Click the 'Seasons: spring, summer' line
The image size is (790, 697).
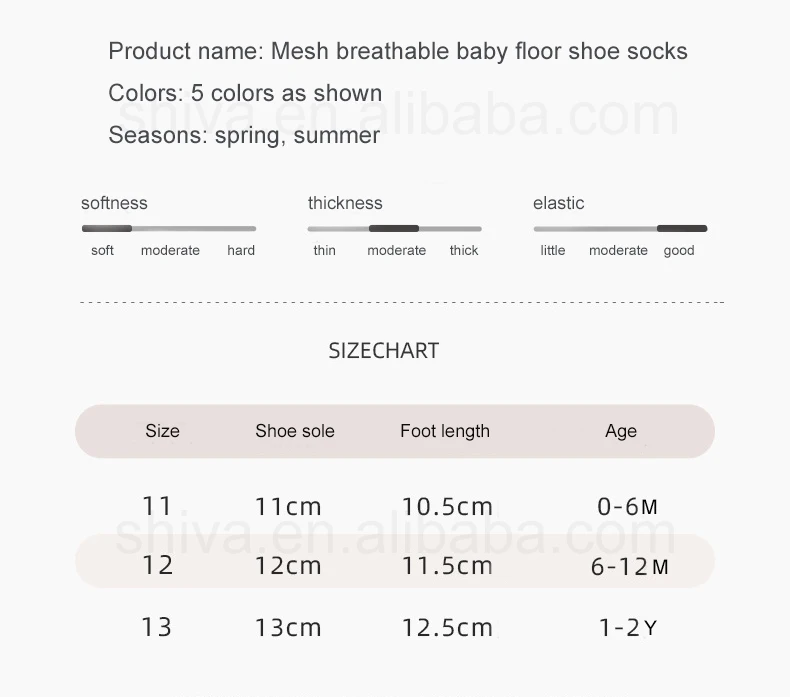(x=244, y=136)
